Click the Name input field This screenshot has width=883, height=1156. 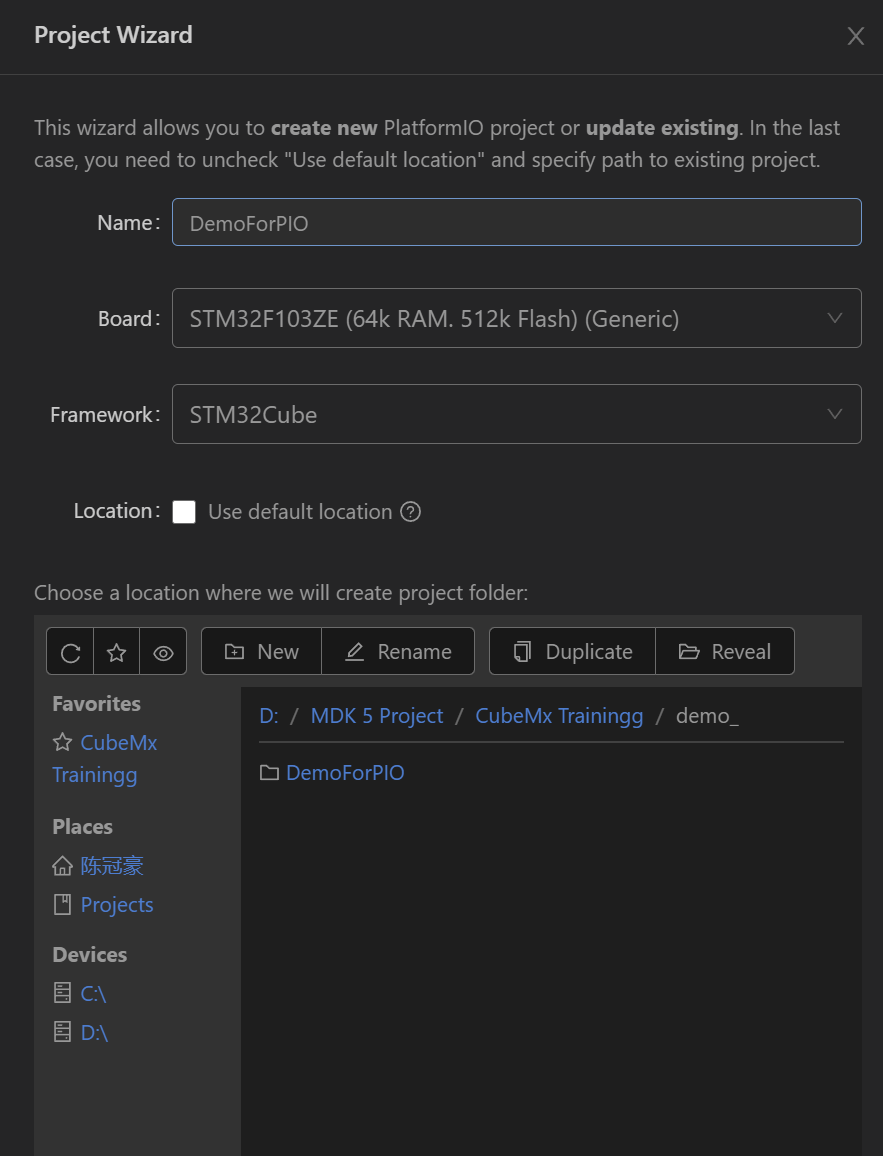coord(516,223)
